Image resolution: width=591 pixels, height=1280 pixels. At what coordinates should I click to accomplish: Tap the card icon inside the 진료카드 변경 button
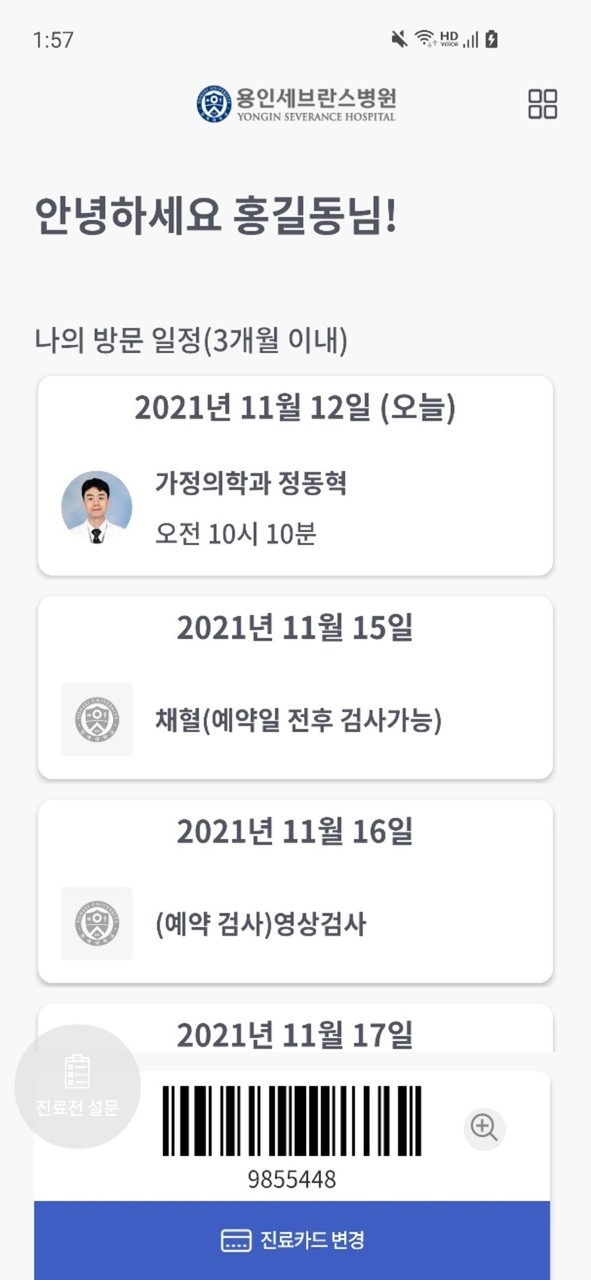click(237, 1238)
